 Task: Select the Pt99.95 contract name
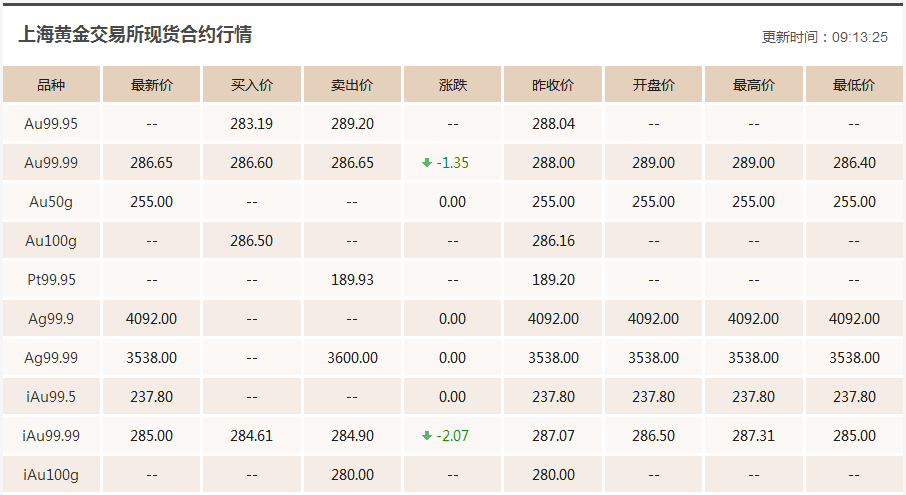click(51, 280)
